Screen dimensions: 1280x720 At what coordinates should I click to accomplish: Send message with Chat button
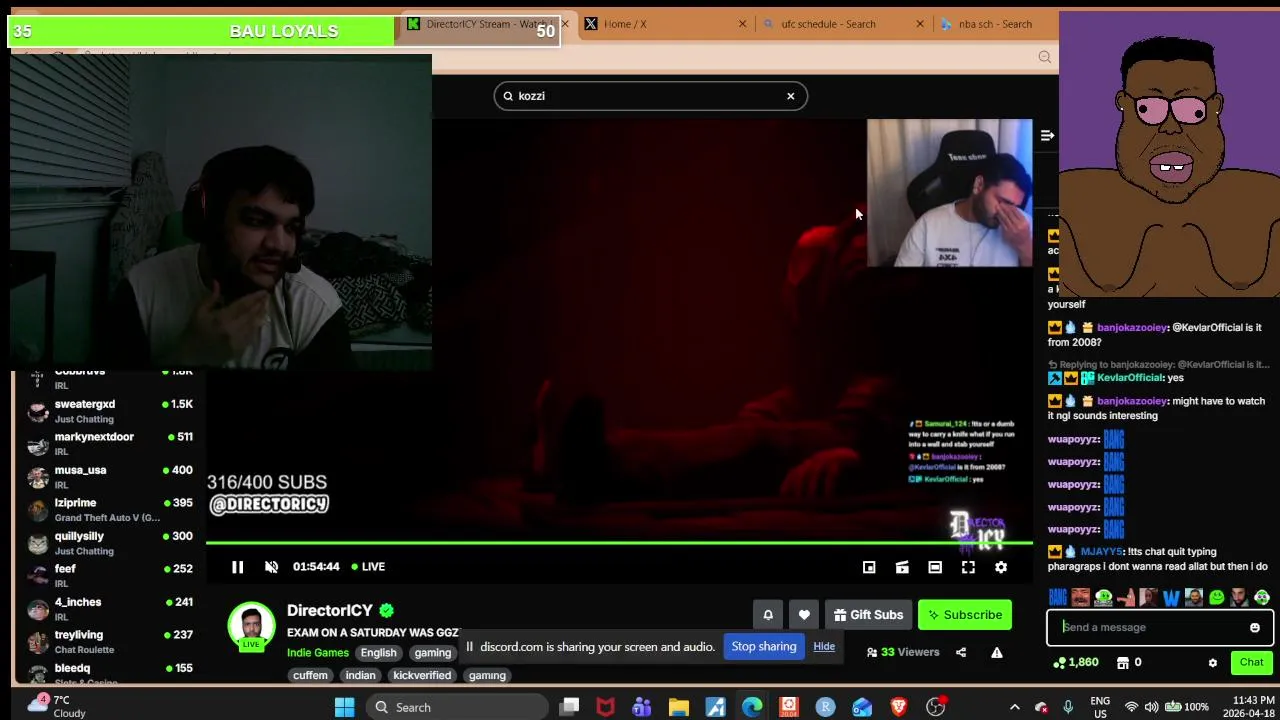coord(1251,662)
